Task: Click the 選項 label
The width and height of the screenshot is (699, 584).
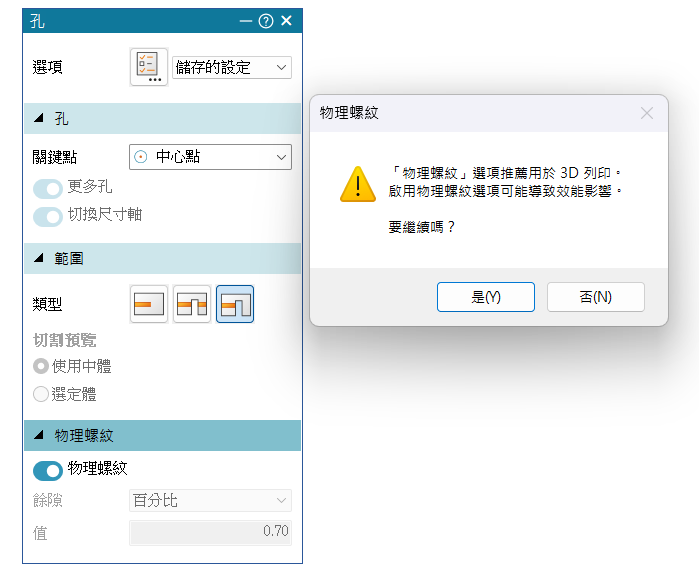Action: [x=47, y=67]
